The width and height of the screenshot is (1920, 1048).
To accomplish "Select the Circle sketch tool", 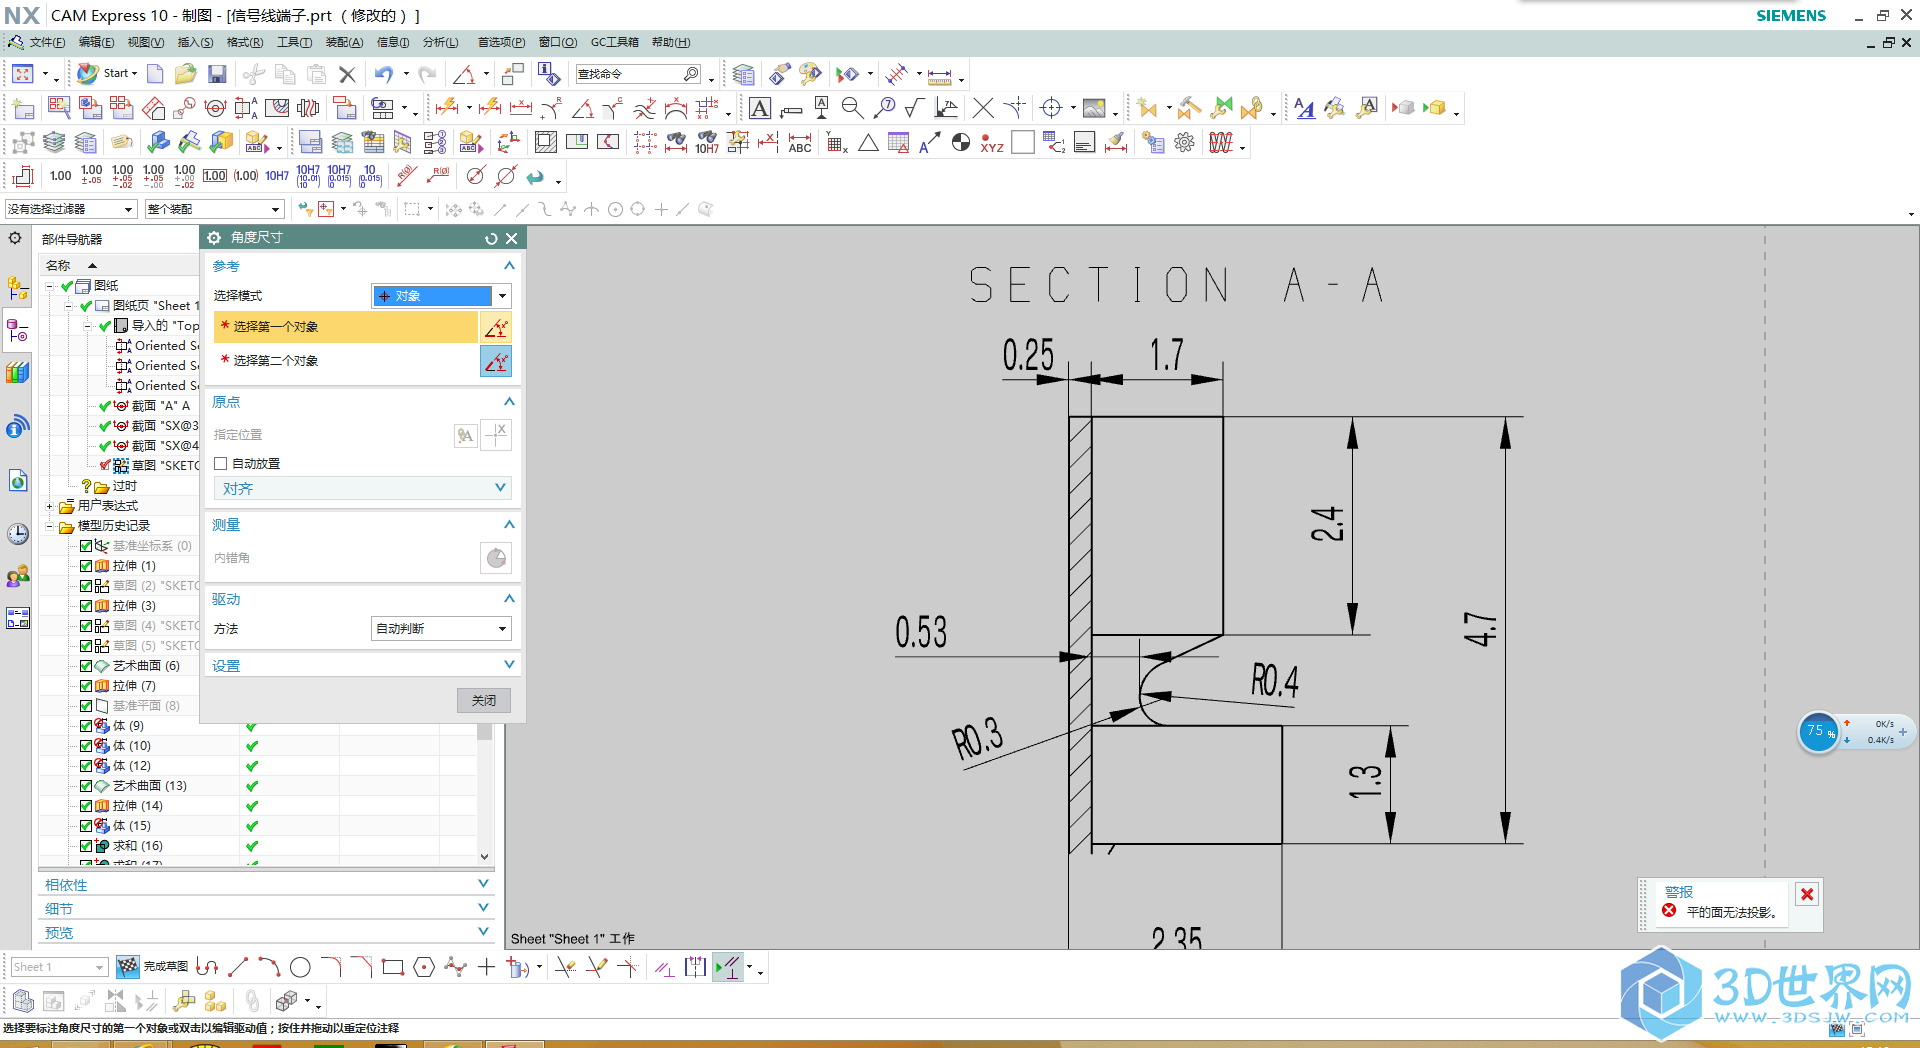I will pos(300,967).
